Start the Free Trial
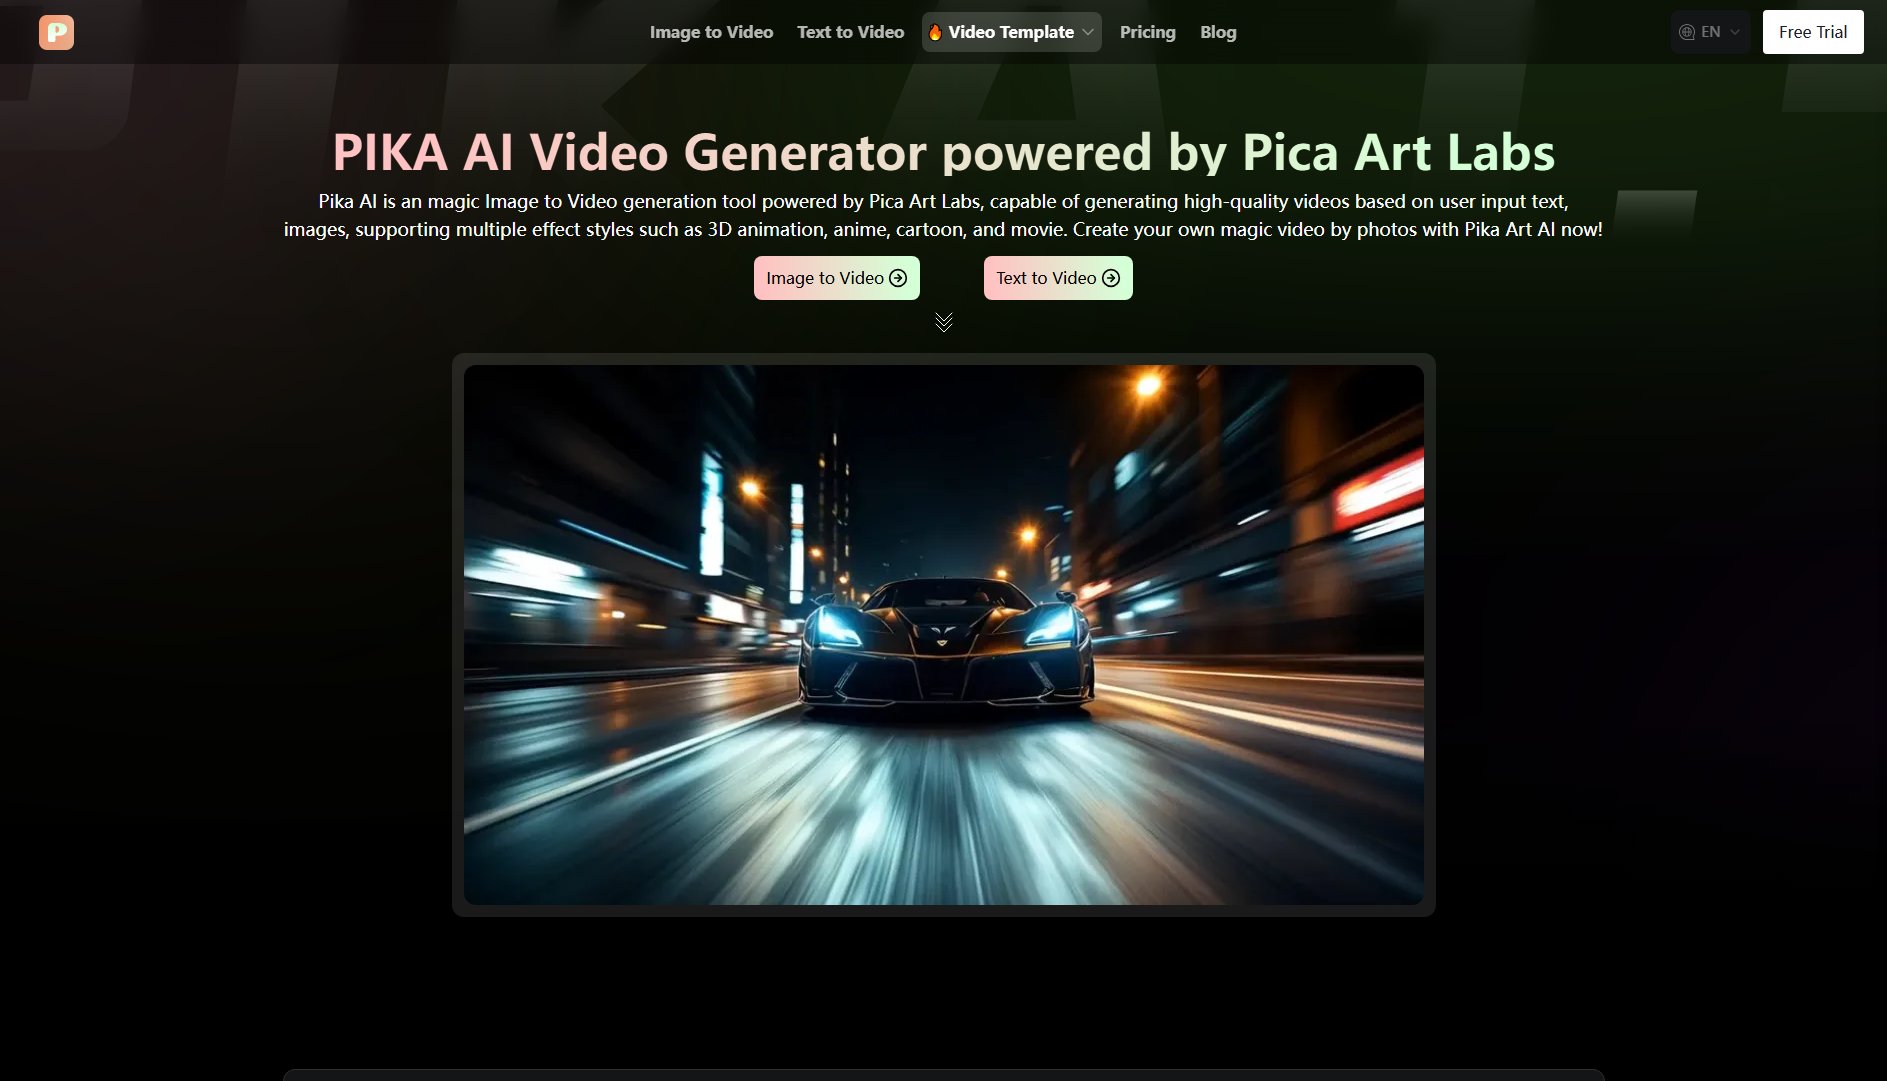This screenshot has width=1887, height=1081. tap(1812, 32)
